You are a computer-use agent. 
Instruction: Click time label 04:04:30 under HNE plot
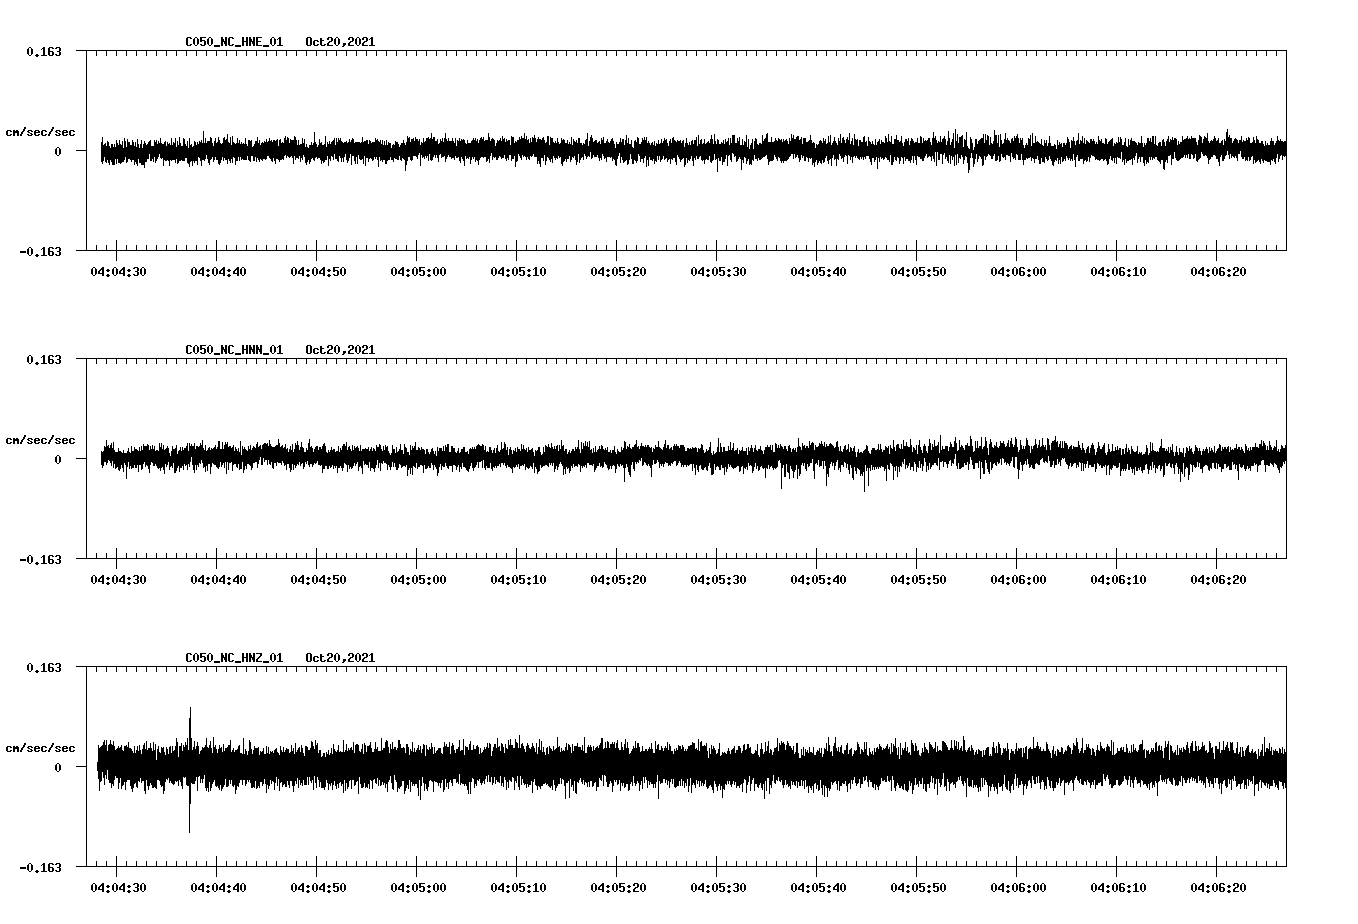coord(118,272)
